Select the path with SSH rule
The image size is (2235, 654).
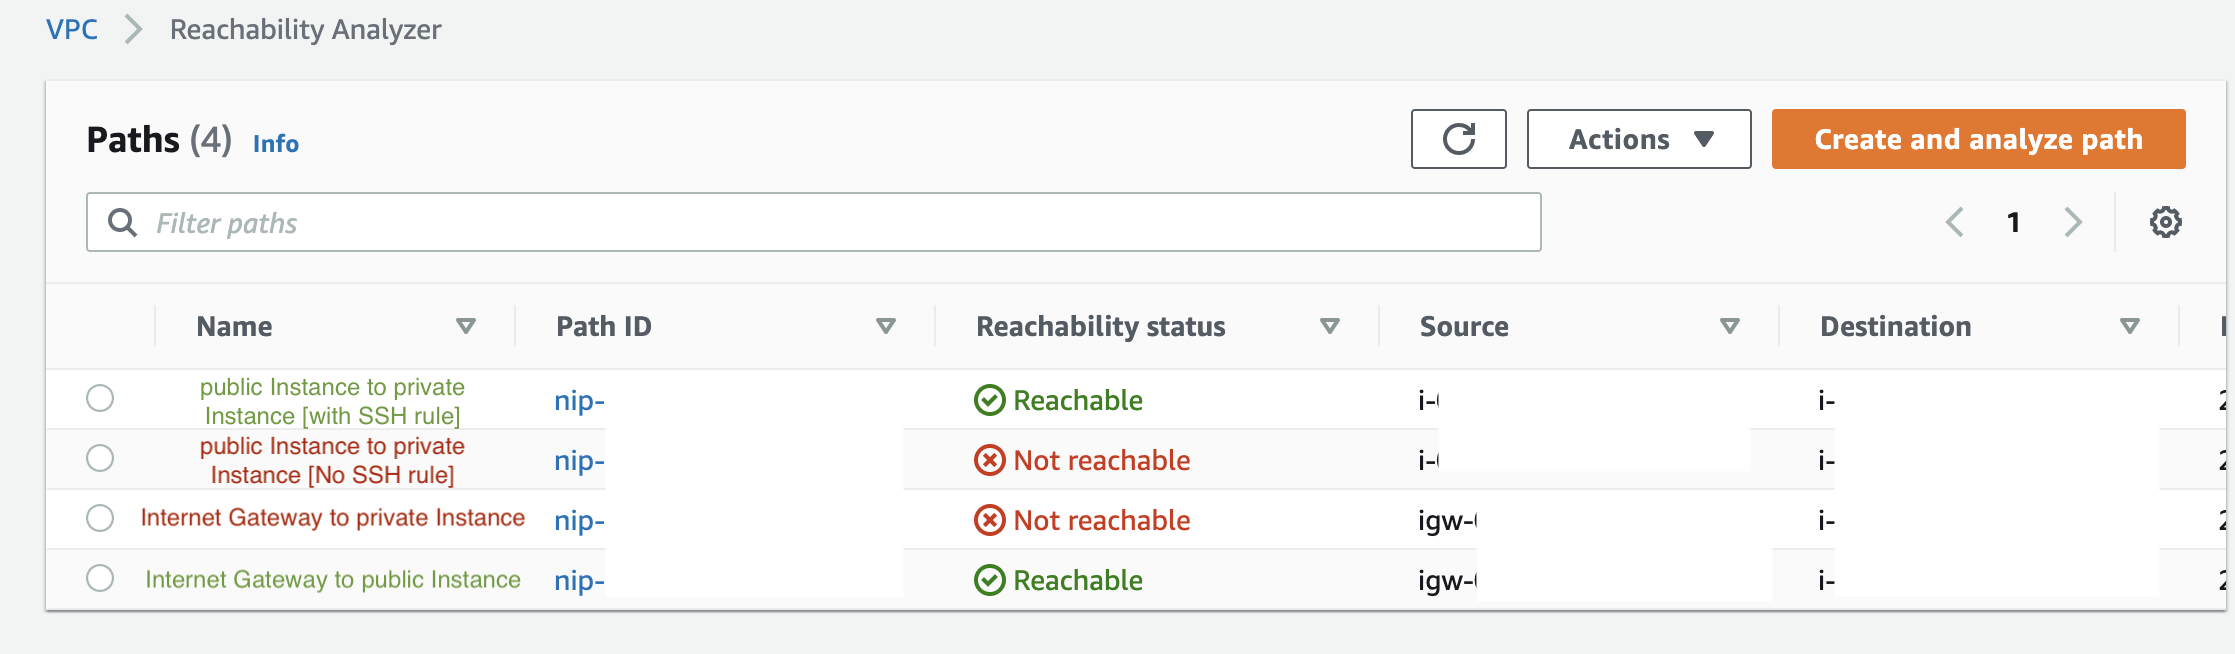[x=100, y=398]
